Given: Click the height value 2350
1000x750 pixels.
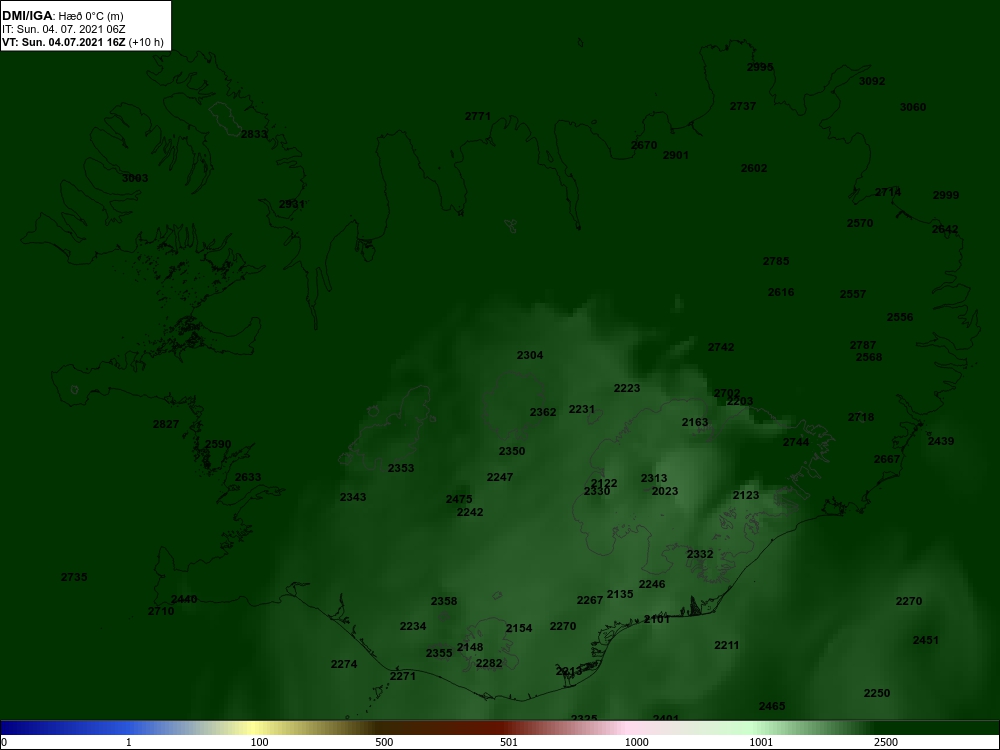Looking at the screenshot, I should (x=511, y=452).
